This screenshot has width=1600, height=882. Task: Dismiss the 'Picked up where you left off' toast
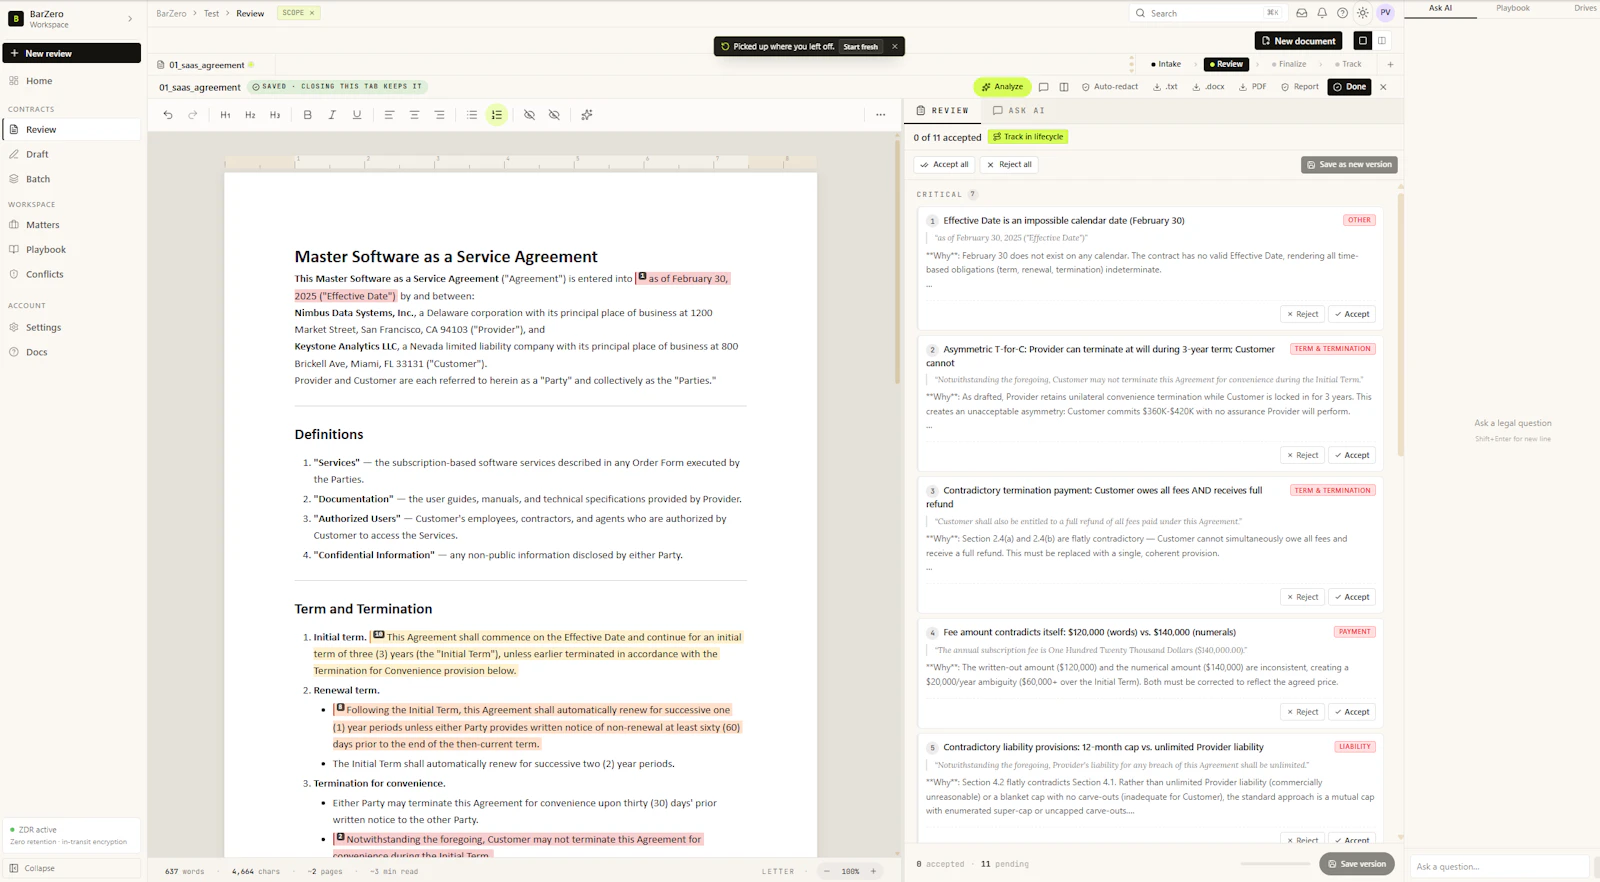[x=895, y=46]
